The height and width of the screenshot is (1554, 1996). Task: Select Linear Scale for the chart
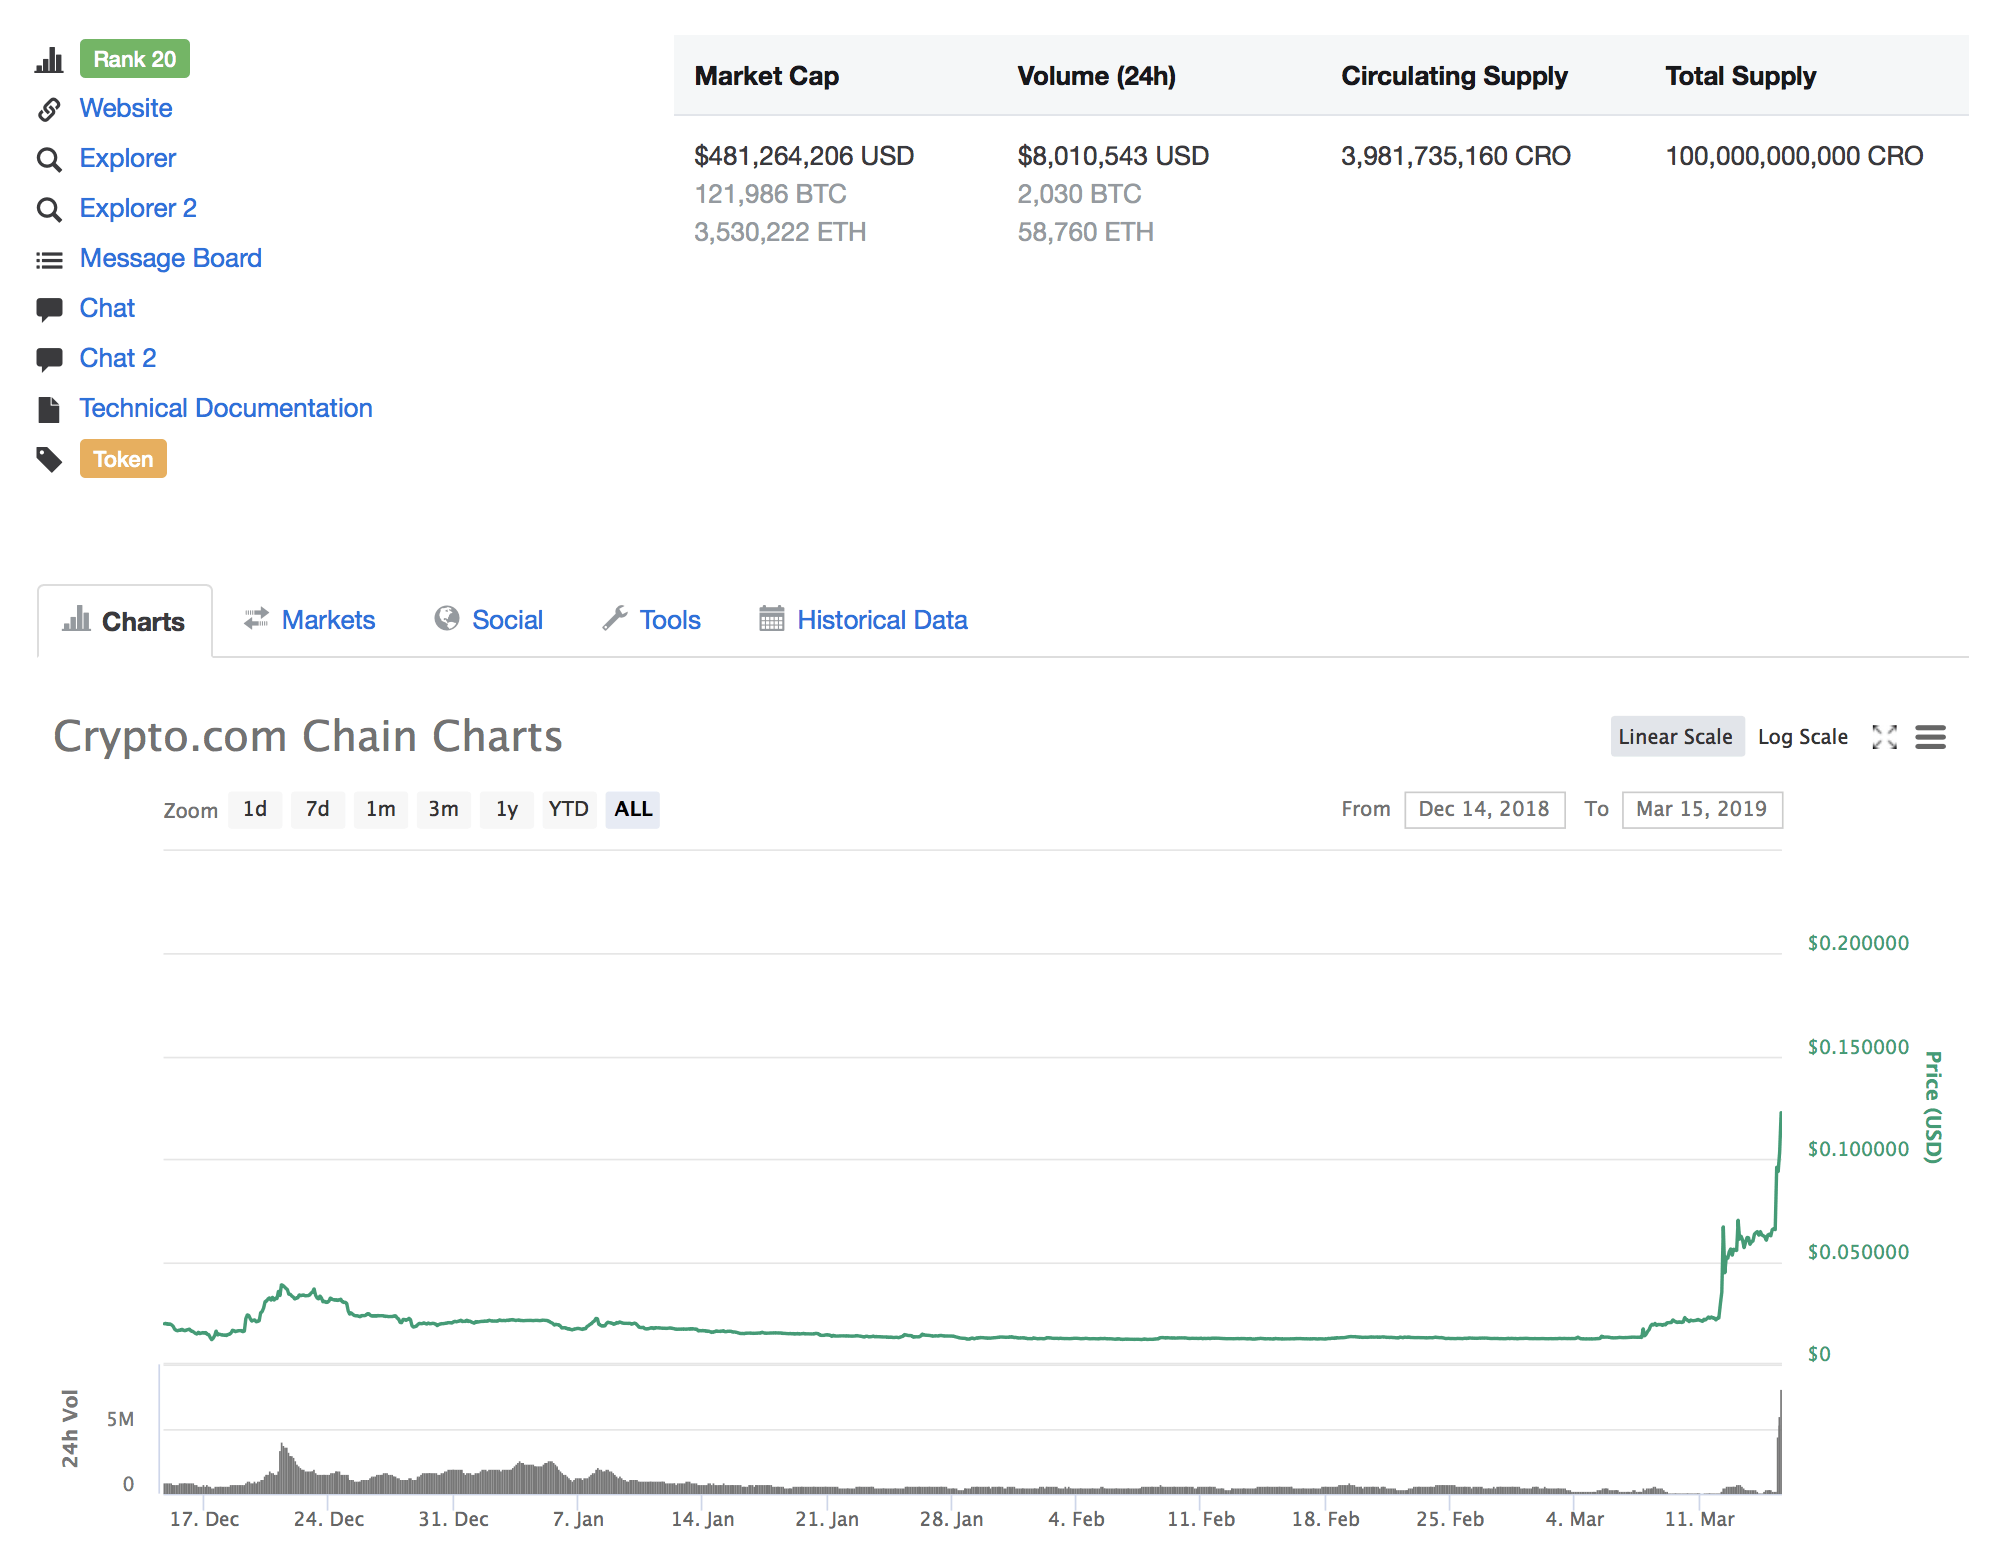click(x=1676, y=737)
